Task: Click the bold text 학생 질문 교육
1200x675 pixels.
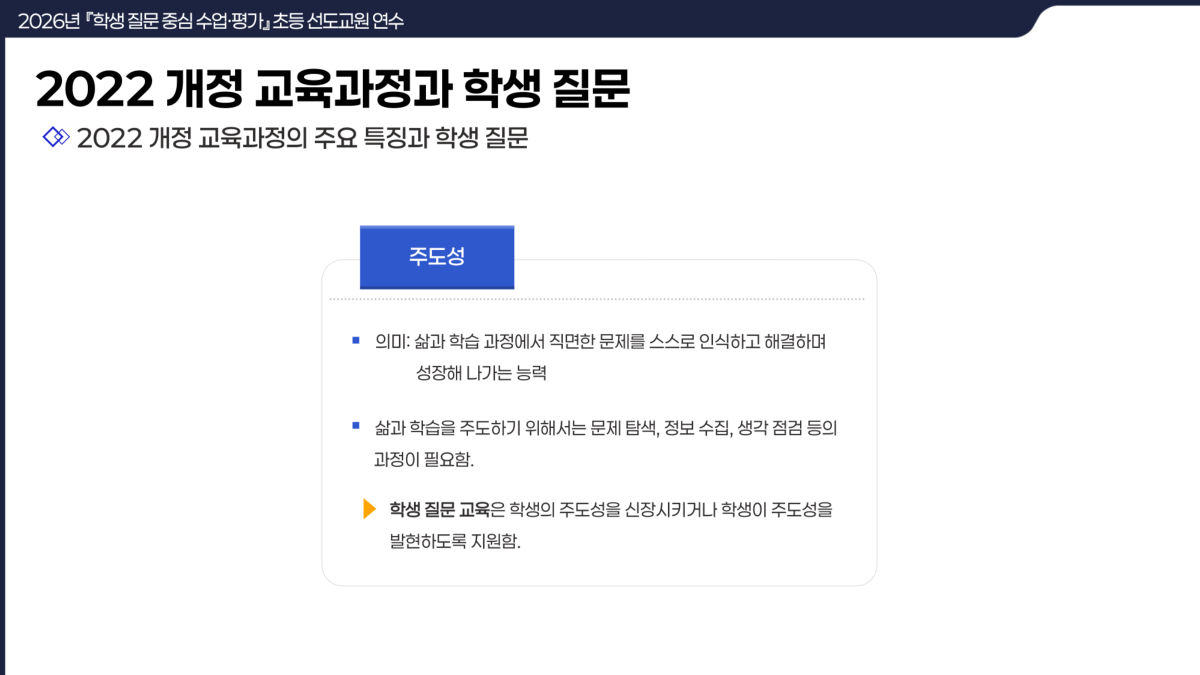Action: point(439,509)
